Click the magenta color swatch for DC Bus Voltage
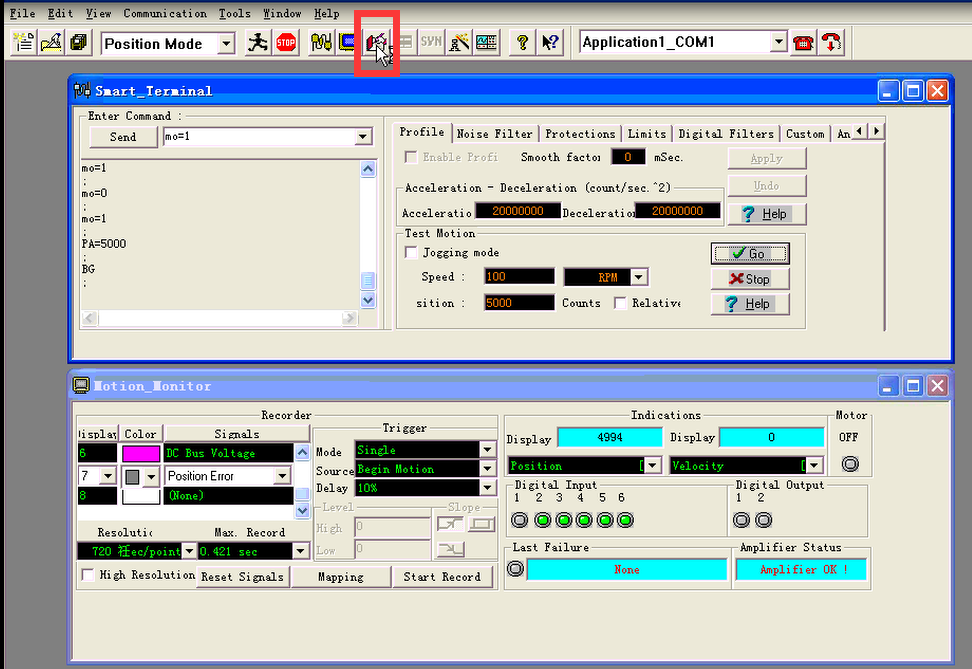Screen dimensions: 972x669 [140, 452]
